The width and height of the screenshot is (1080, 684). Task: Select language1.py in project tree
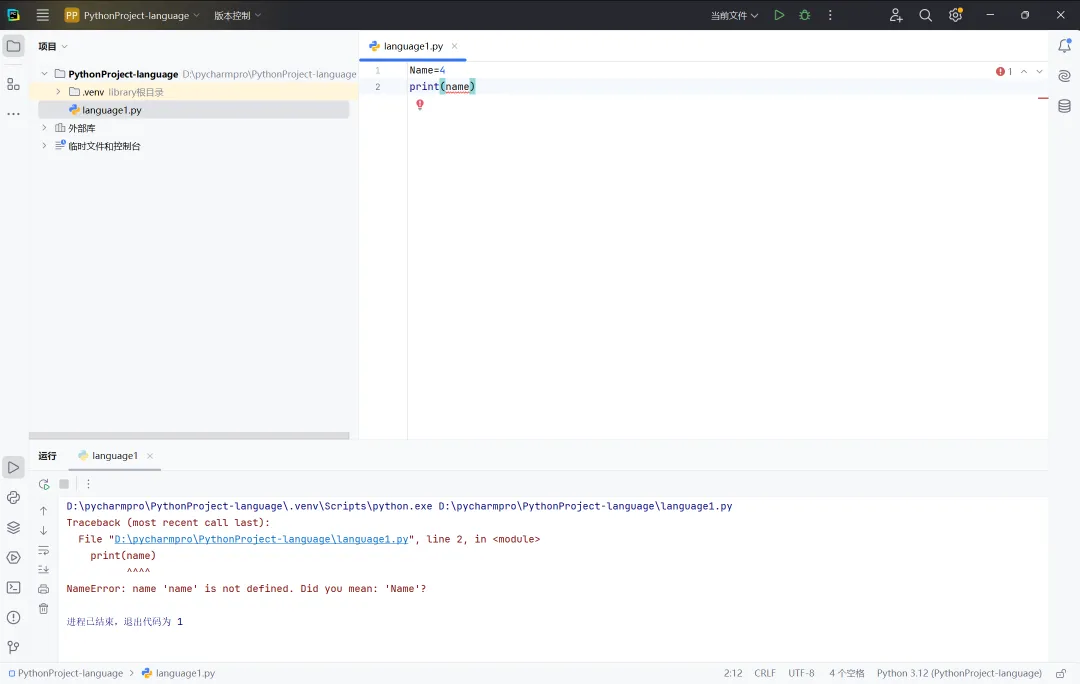click(194, 110)
